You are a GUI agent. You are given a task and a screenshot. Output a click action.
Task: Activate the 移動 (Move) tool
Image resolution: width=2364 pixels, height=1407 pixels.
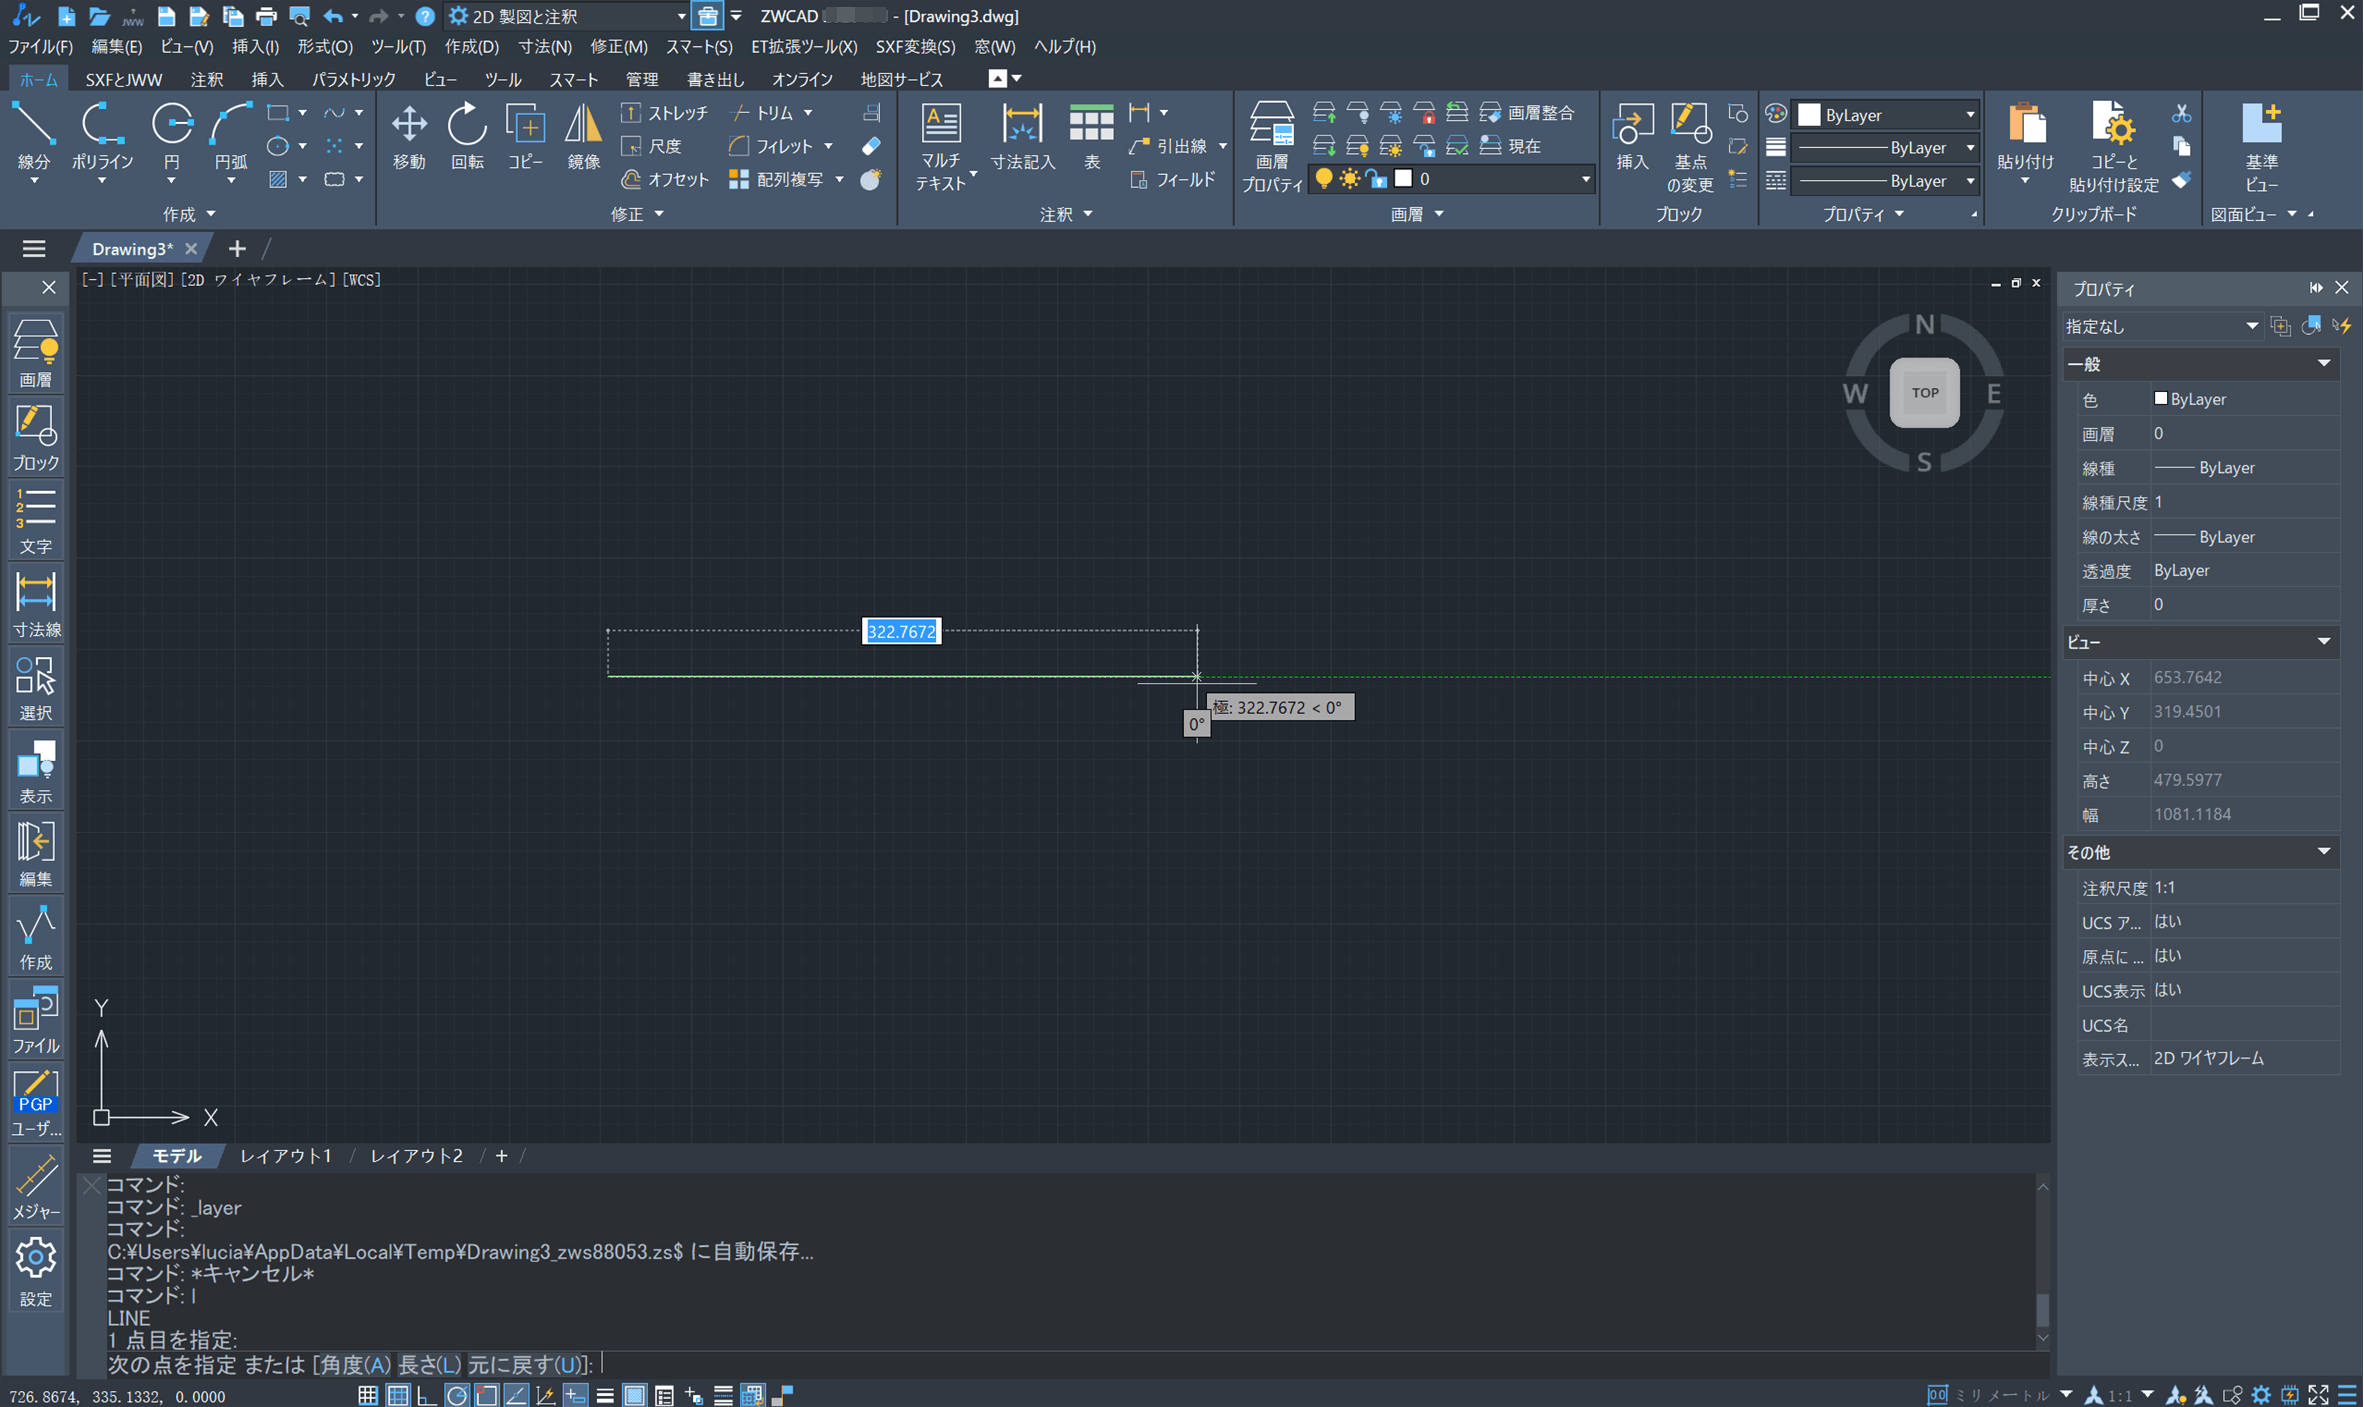pyautogui.click(x=408, y=138)
